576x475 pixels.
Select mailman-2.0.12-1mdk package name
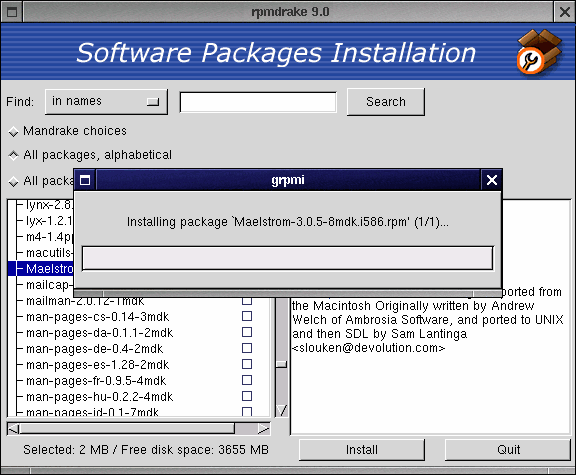point(85,301)
